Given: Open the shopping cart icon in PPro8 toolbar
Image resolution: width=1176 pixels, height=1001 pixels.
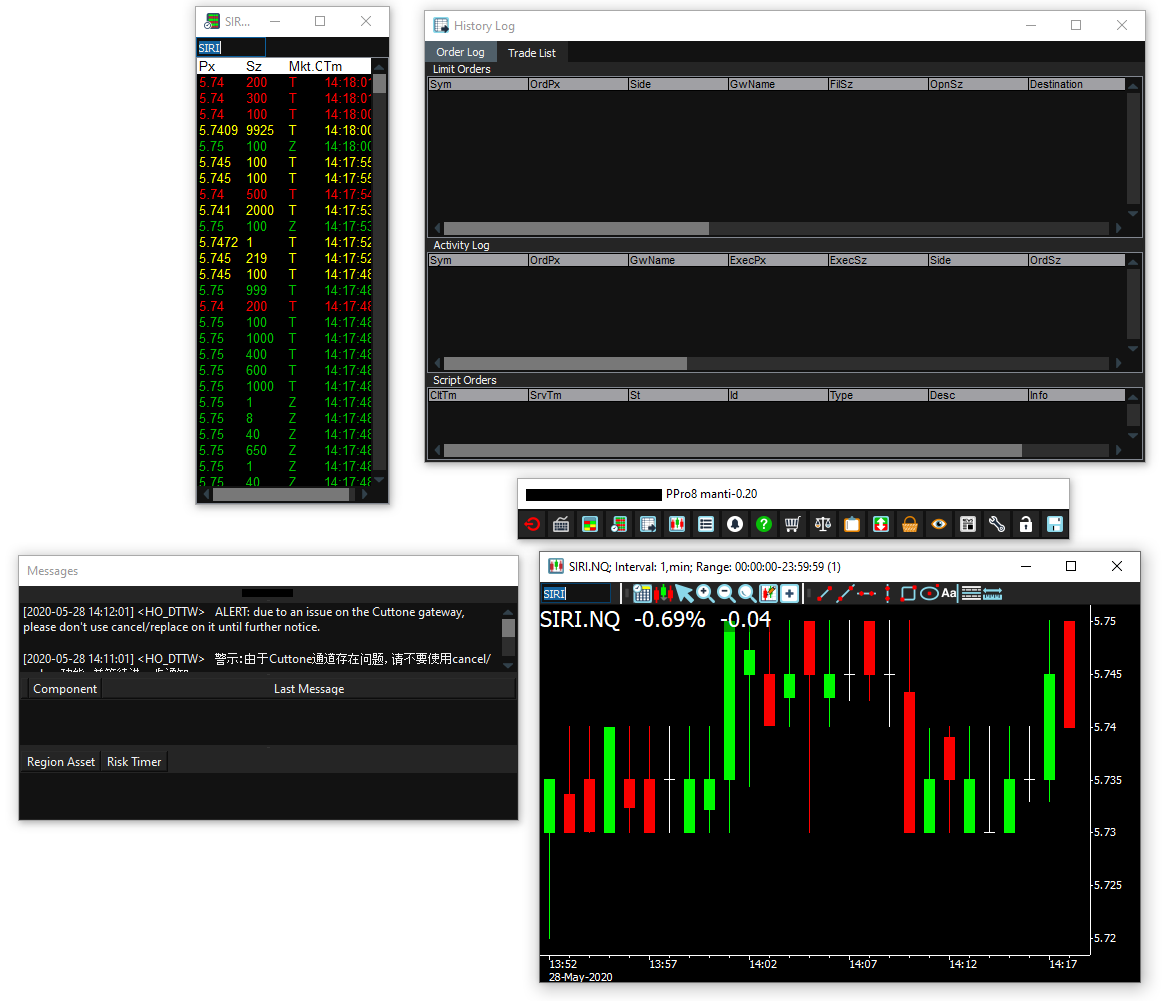Looking at the screenshot, I should (x=793, y=524).
